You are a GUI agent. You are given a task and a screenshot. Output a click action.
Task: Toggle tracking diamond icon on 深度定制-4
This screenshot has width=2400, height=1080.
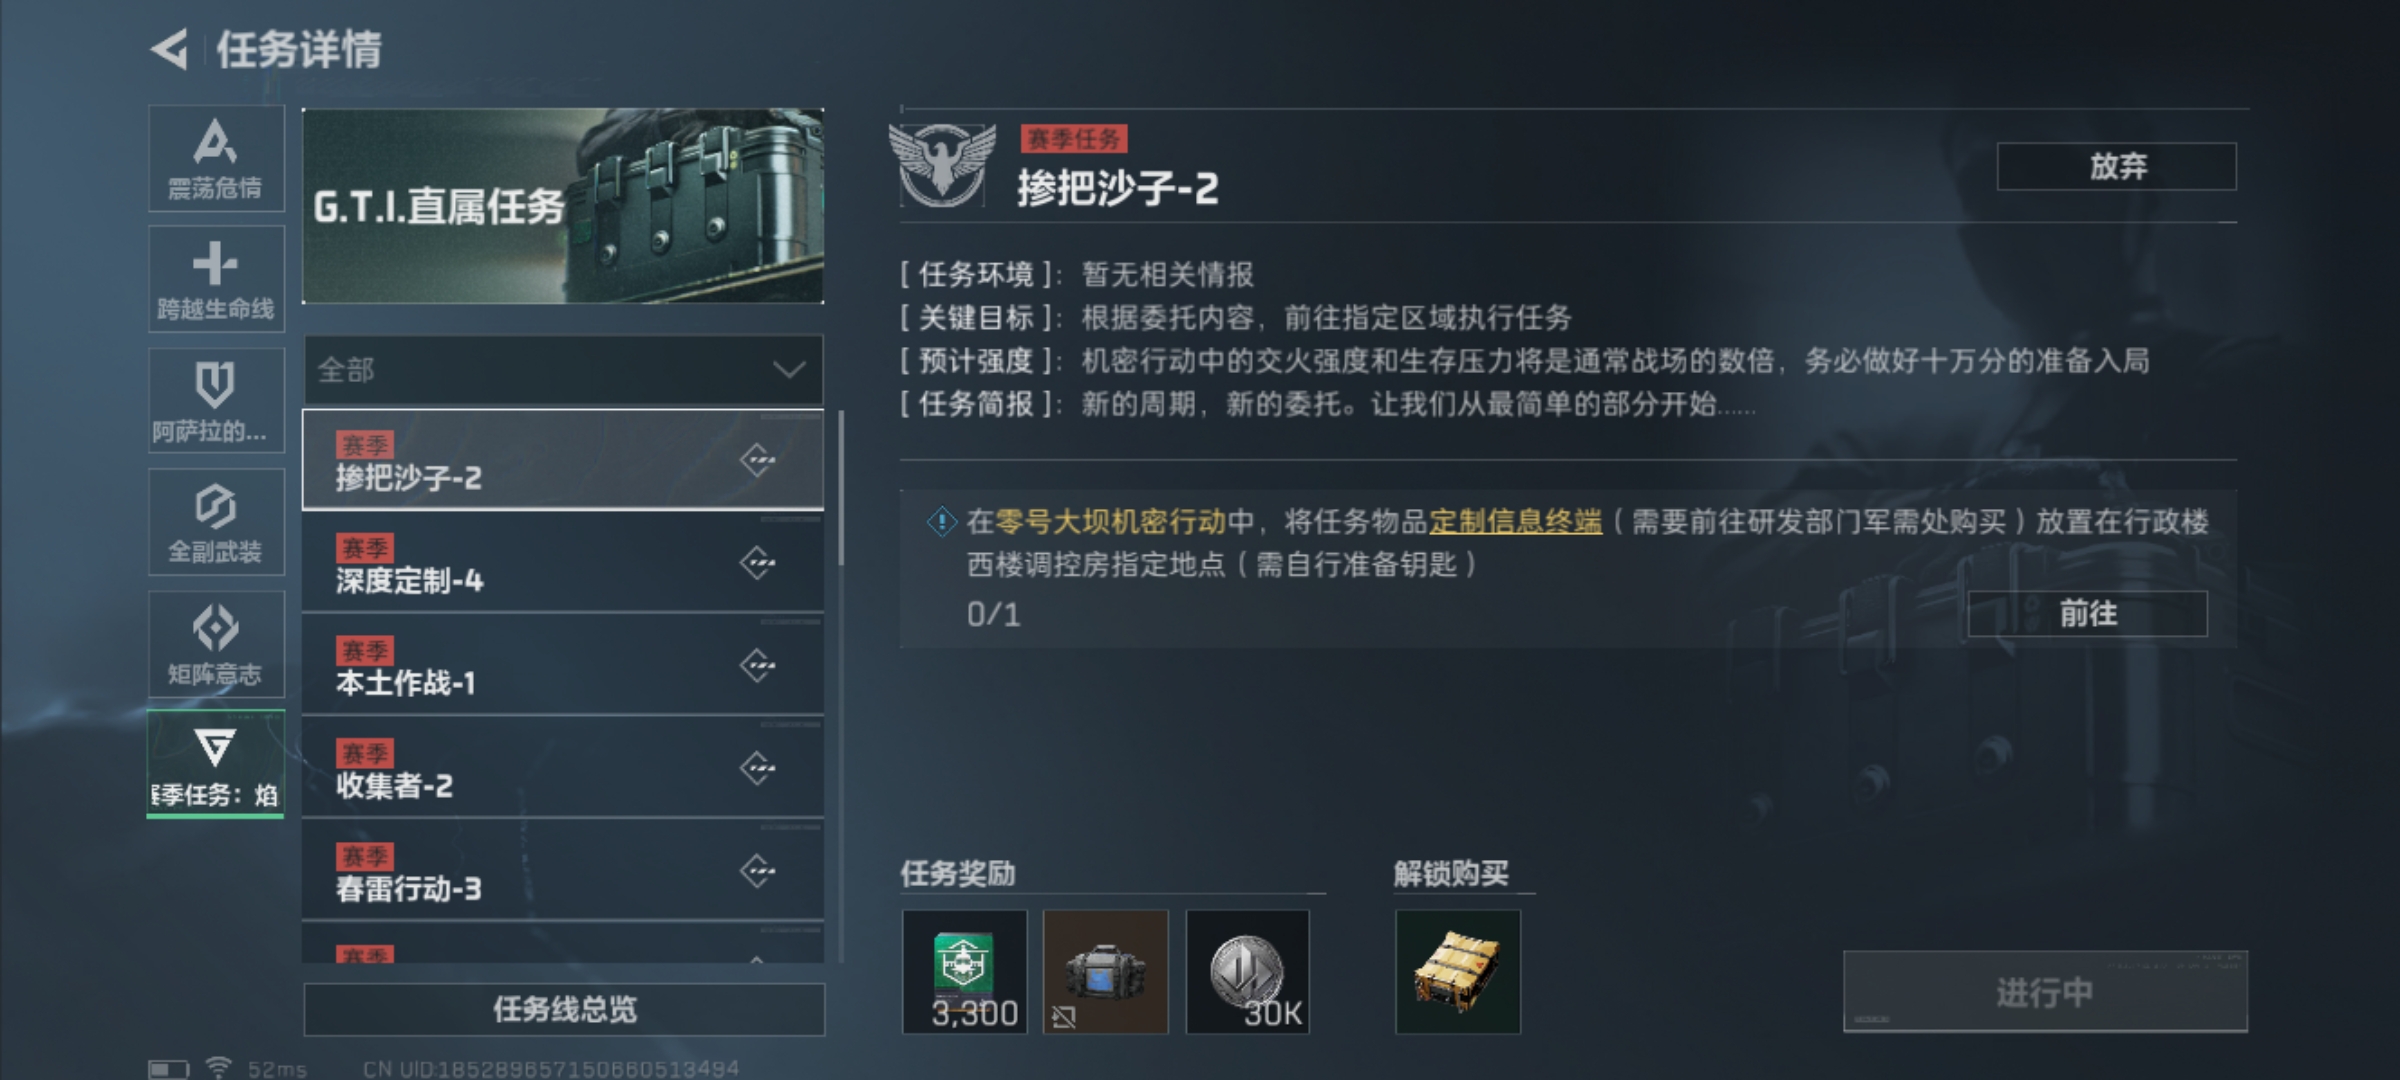click(x=758, y=563)
